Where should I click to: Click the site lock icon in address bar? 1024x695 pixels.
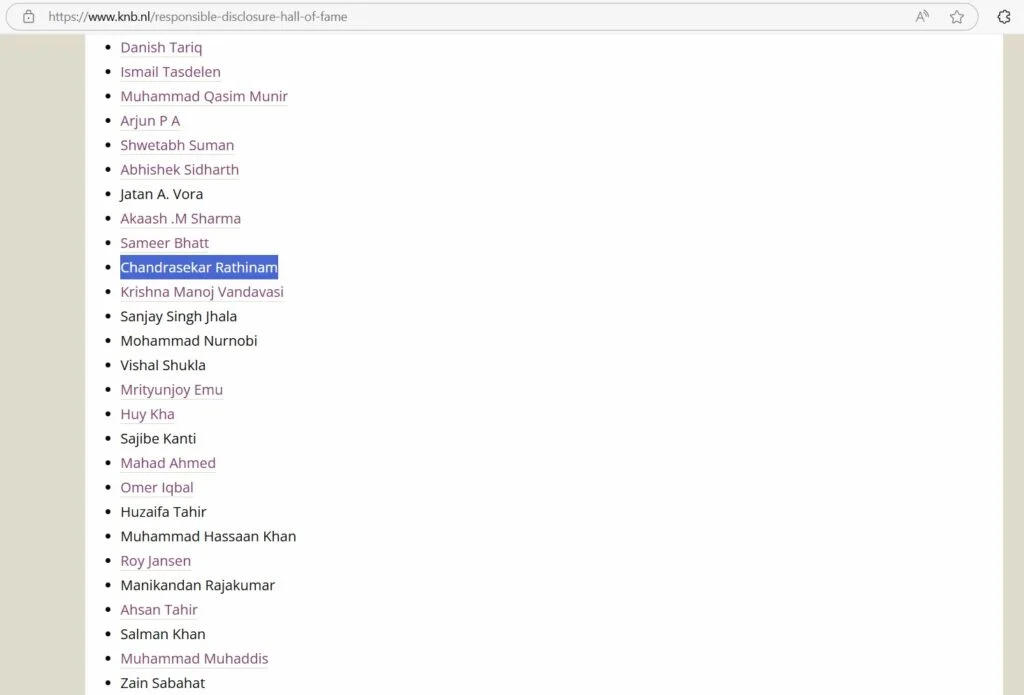[x=29, y=17]
